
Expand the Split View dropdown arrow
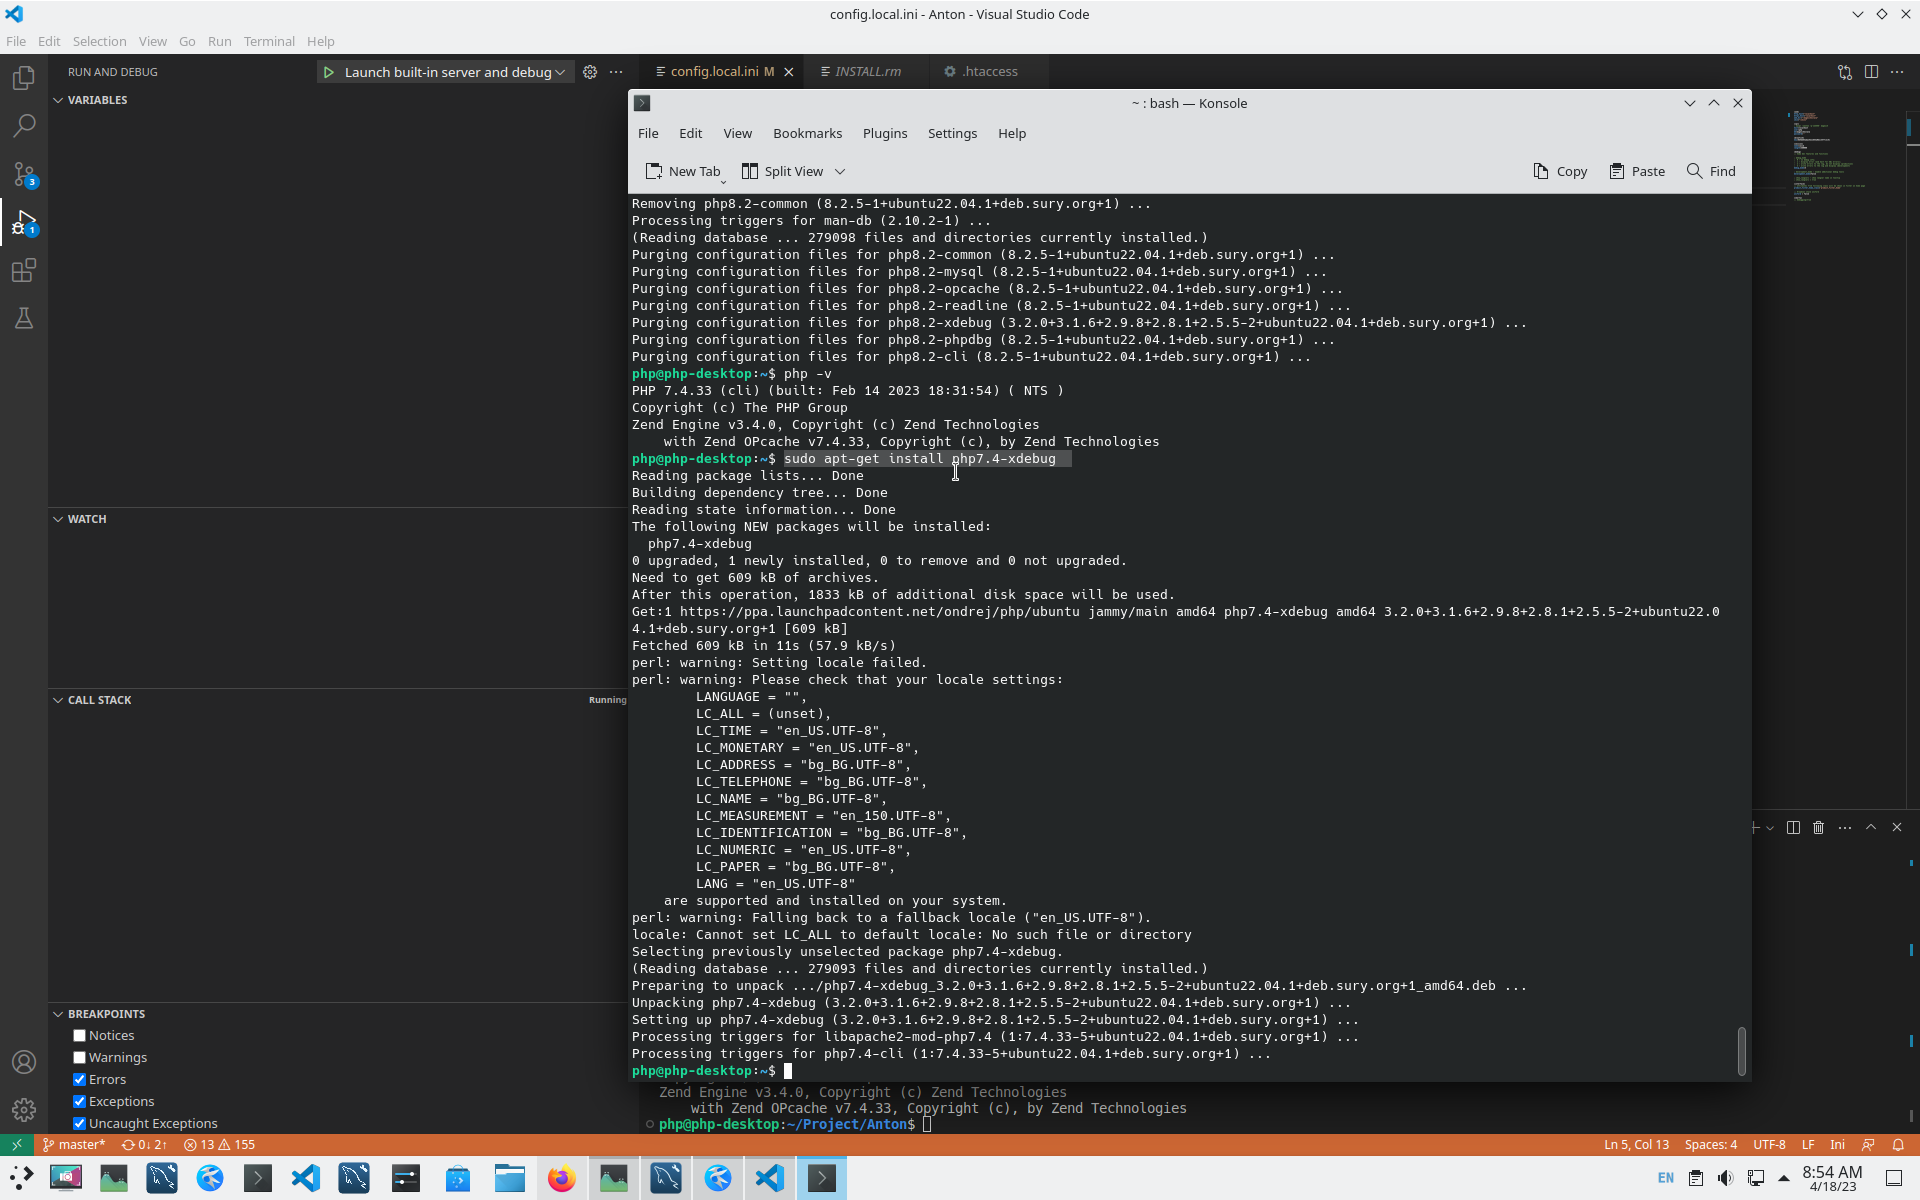coord(840,172)
